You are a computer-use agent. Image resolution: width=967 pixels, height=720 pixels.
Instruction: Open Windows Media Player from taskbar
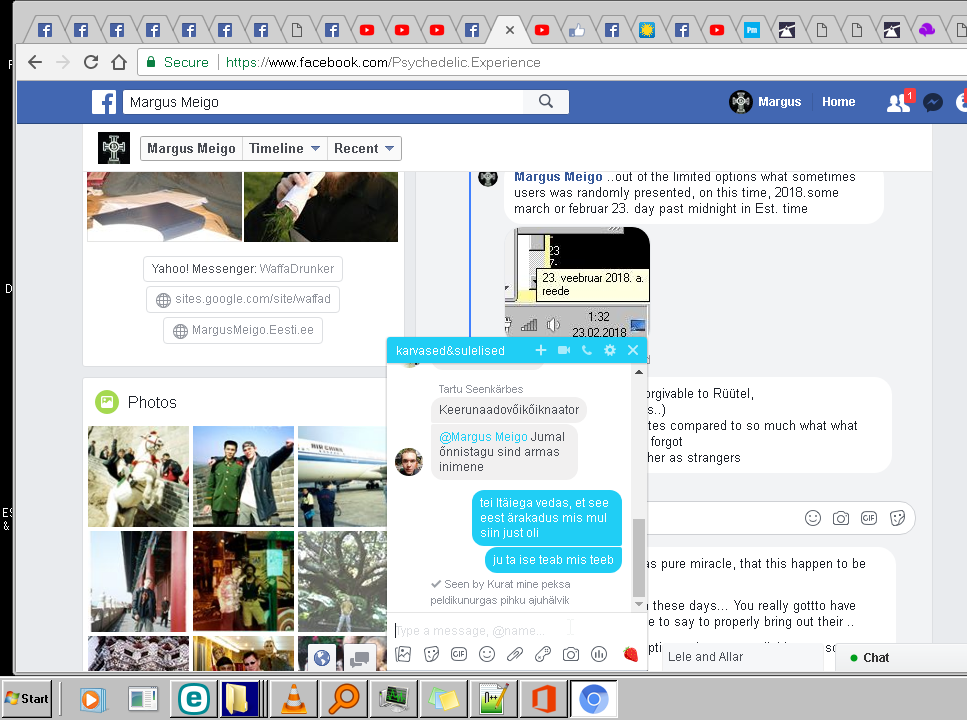(x=93, y=698)
